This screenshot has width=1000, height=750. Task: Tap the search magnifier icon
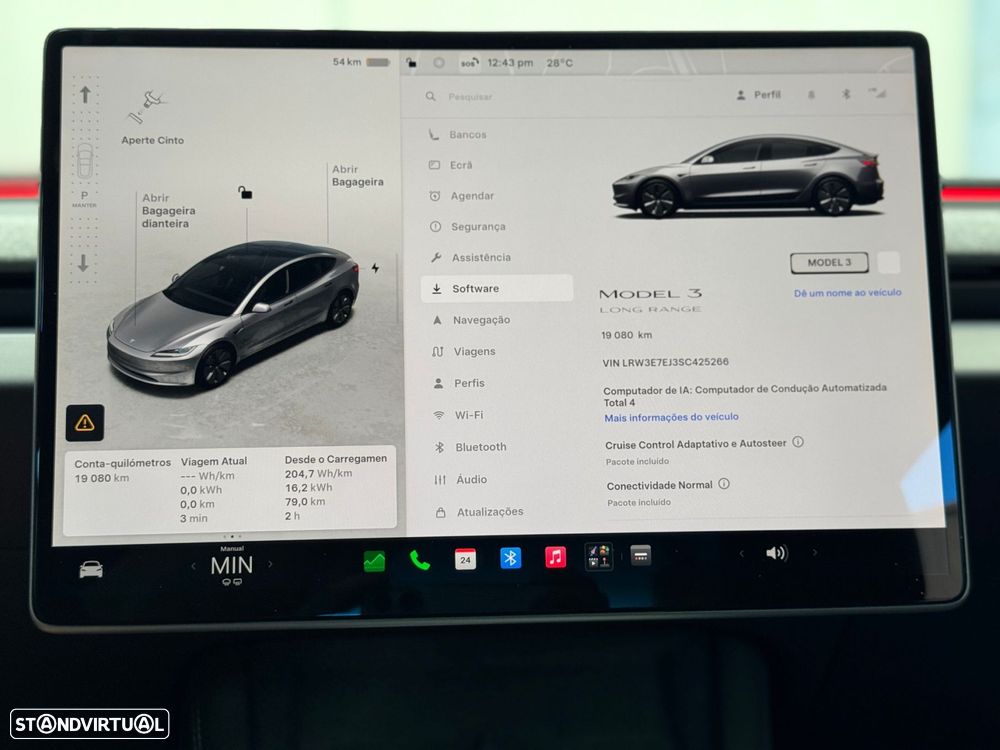coord(430,96)
